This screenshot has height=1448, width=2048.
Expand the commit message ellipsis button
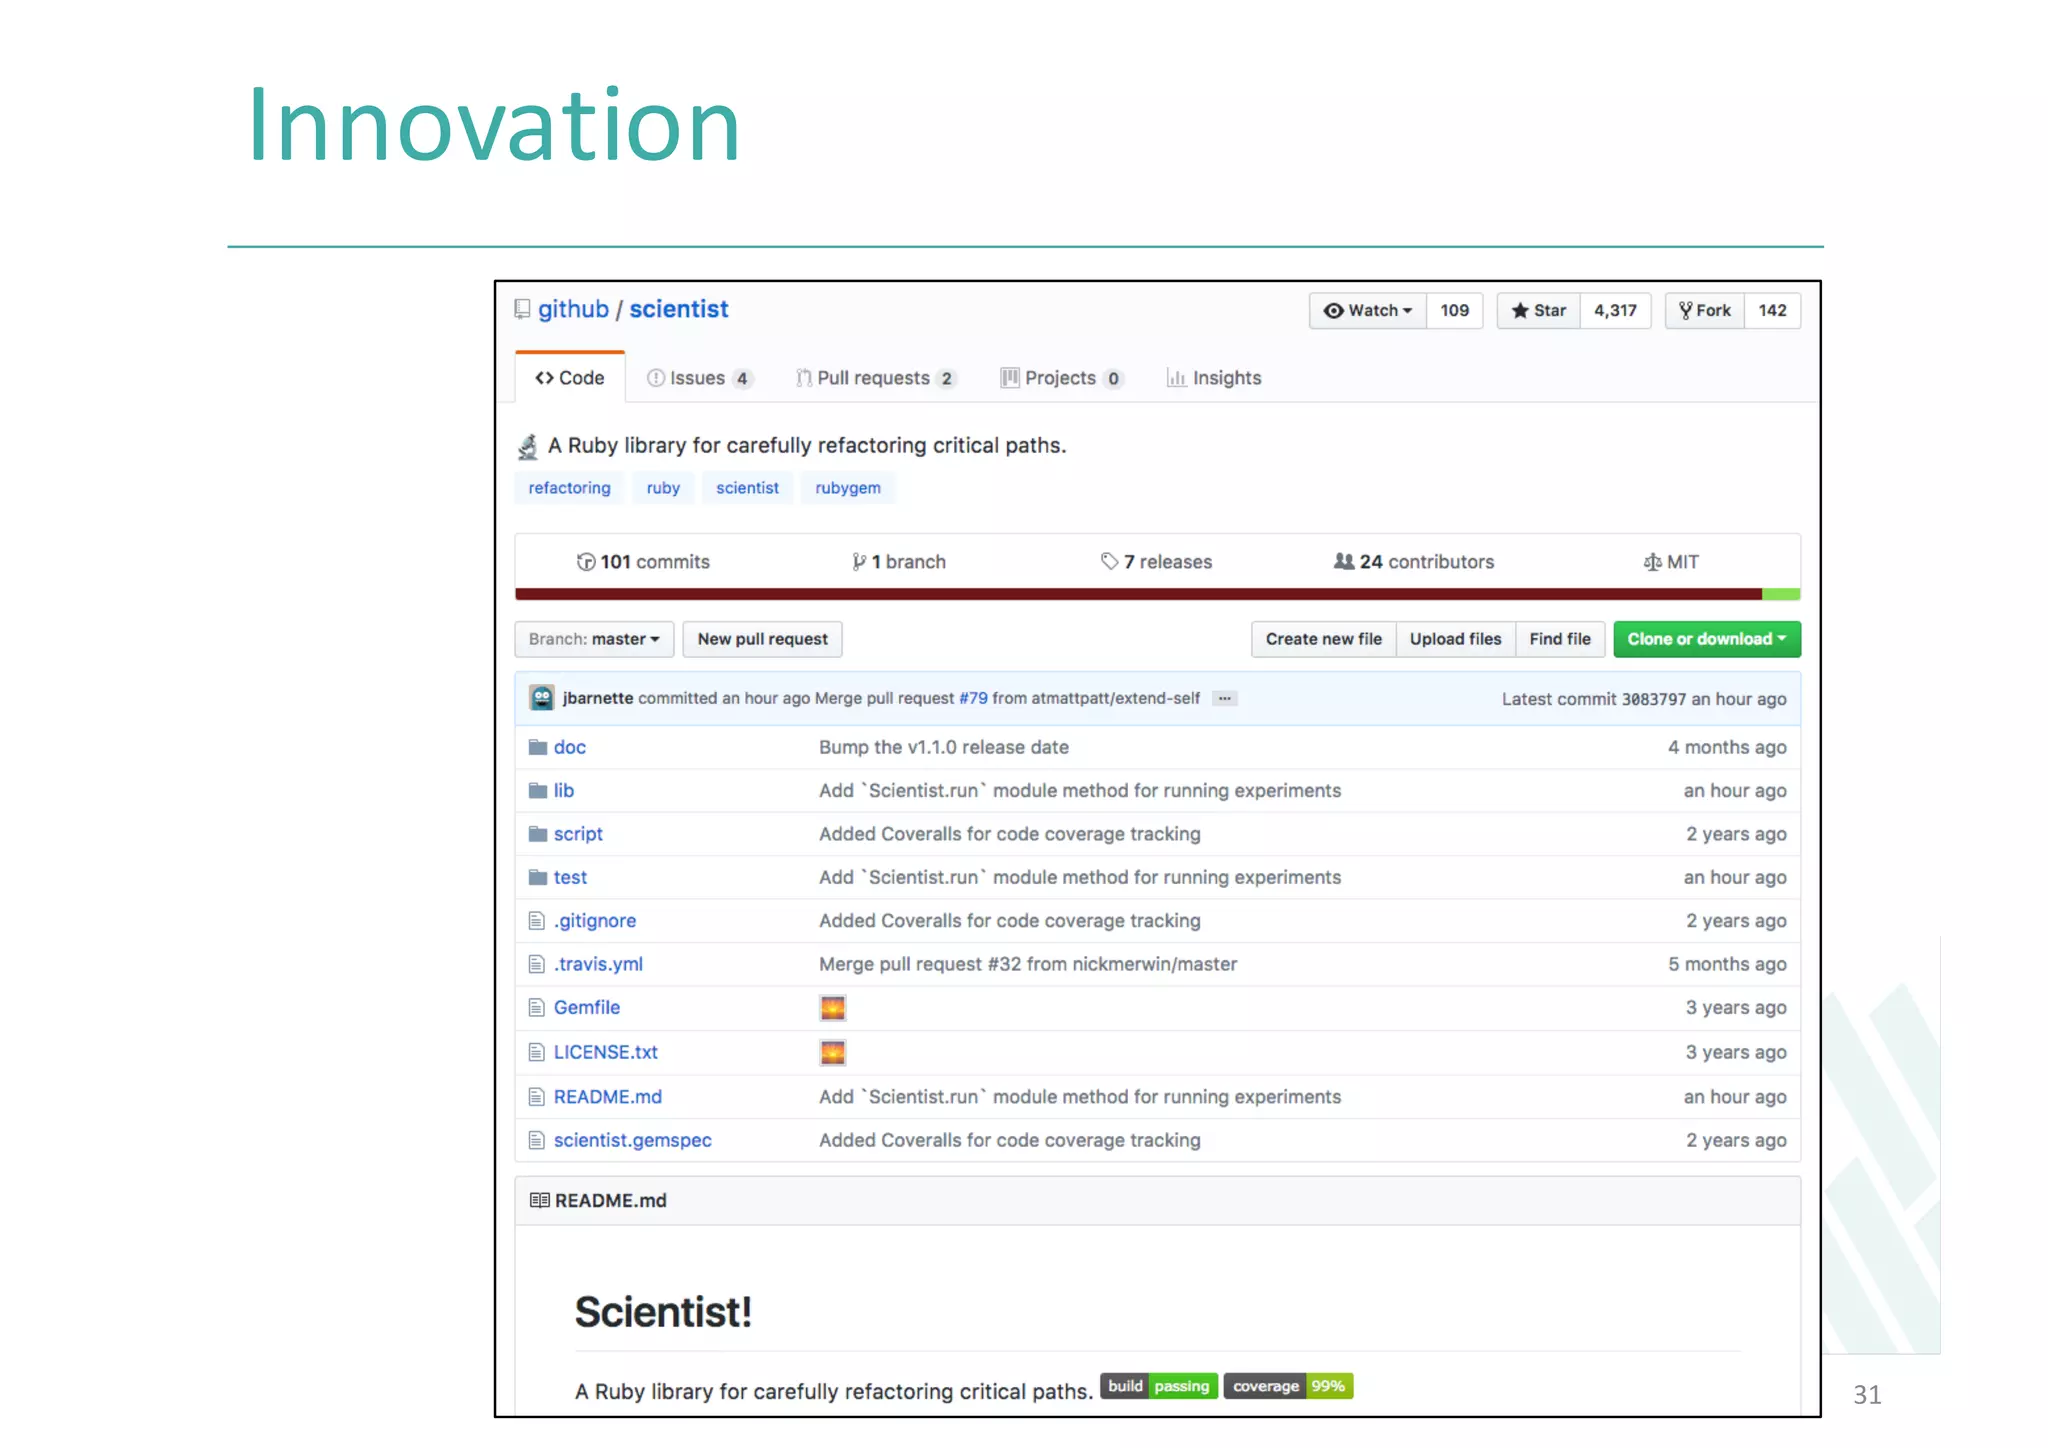(x=1225, y=698)
